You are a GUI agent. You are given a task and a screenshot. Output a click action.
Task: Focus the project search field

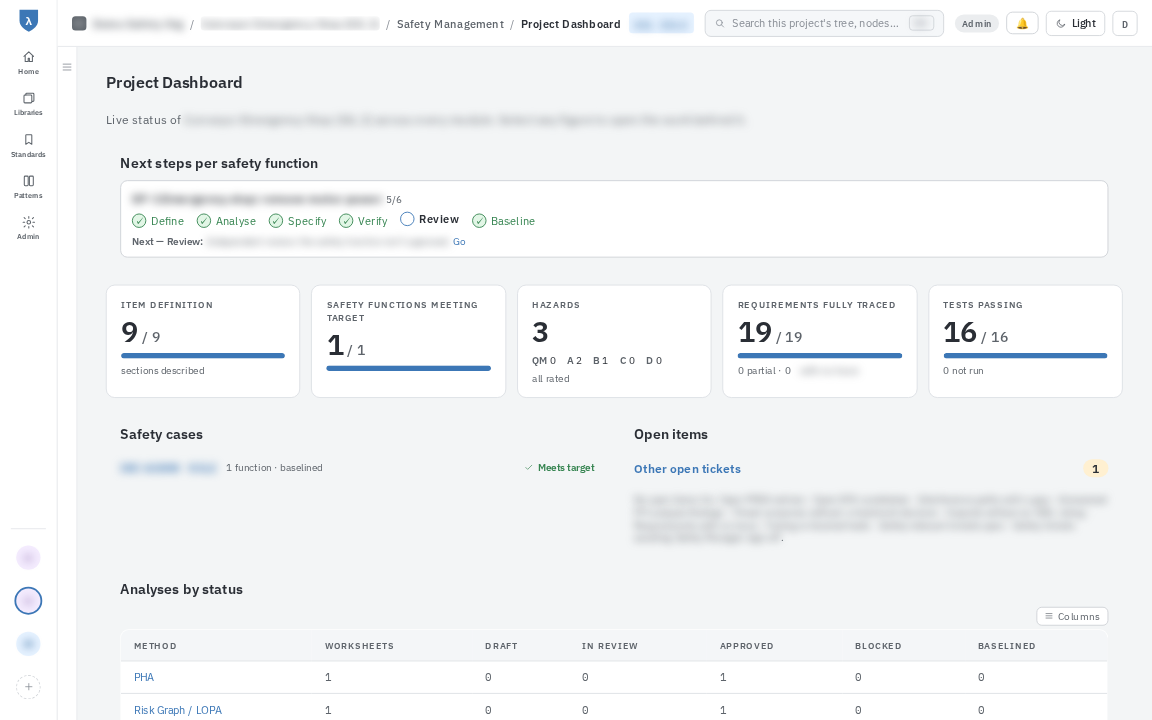824,24
